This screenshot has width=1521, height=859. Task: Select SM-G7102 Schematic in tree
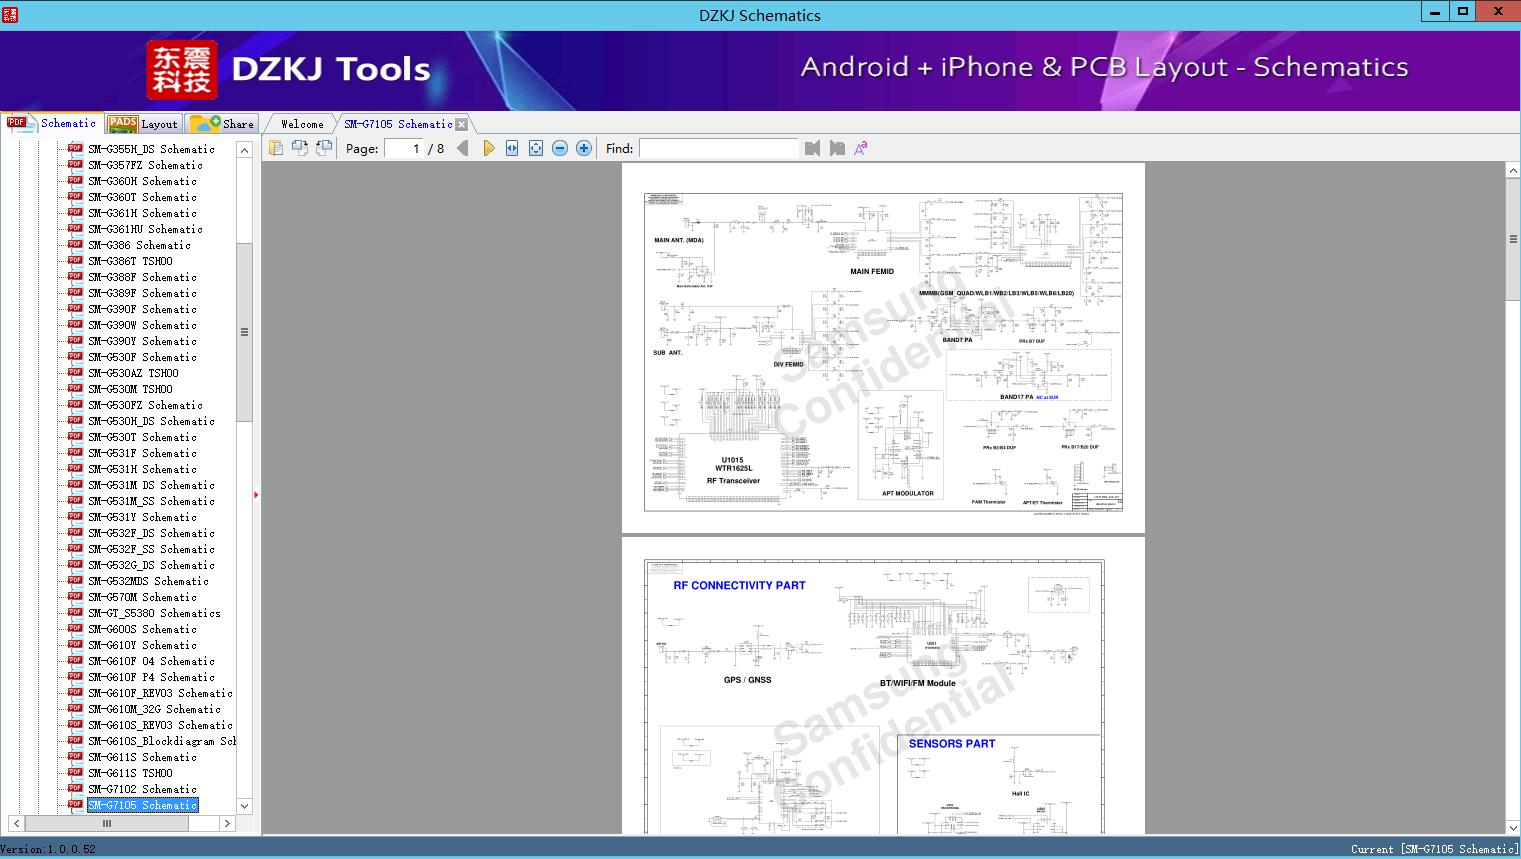pos(142,789)
